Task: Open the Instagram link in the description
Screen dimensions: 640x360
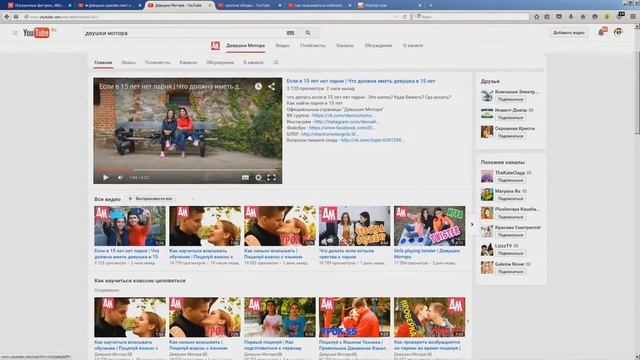Action: click(x=346, y=122)
